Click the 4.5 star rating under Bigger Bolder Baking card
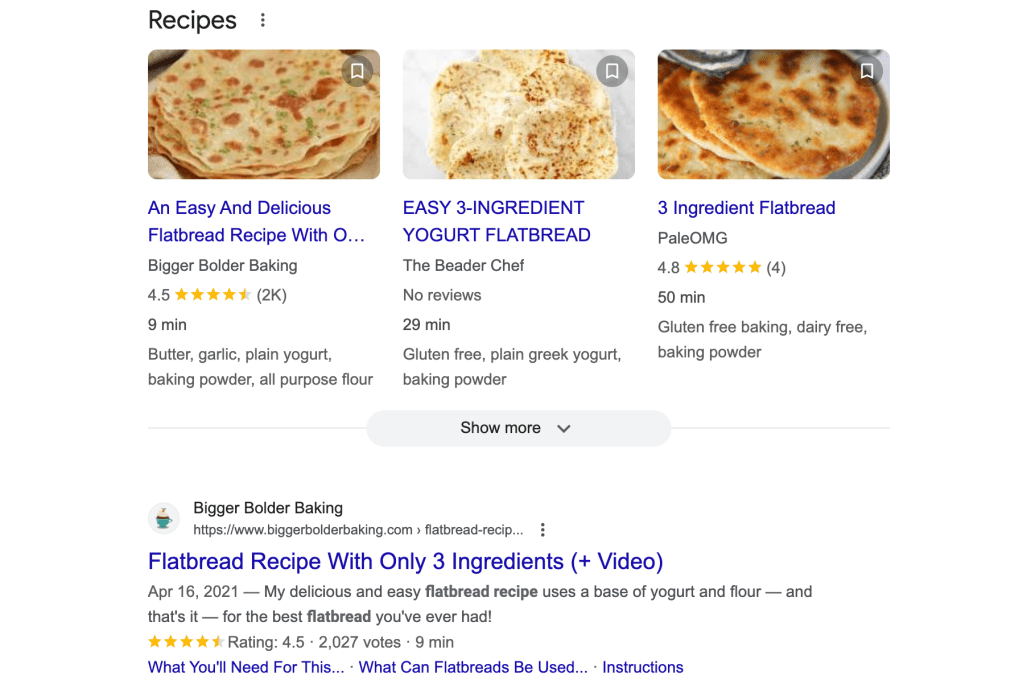Viewport: 1023px width, 692px height. (213, 295)
